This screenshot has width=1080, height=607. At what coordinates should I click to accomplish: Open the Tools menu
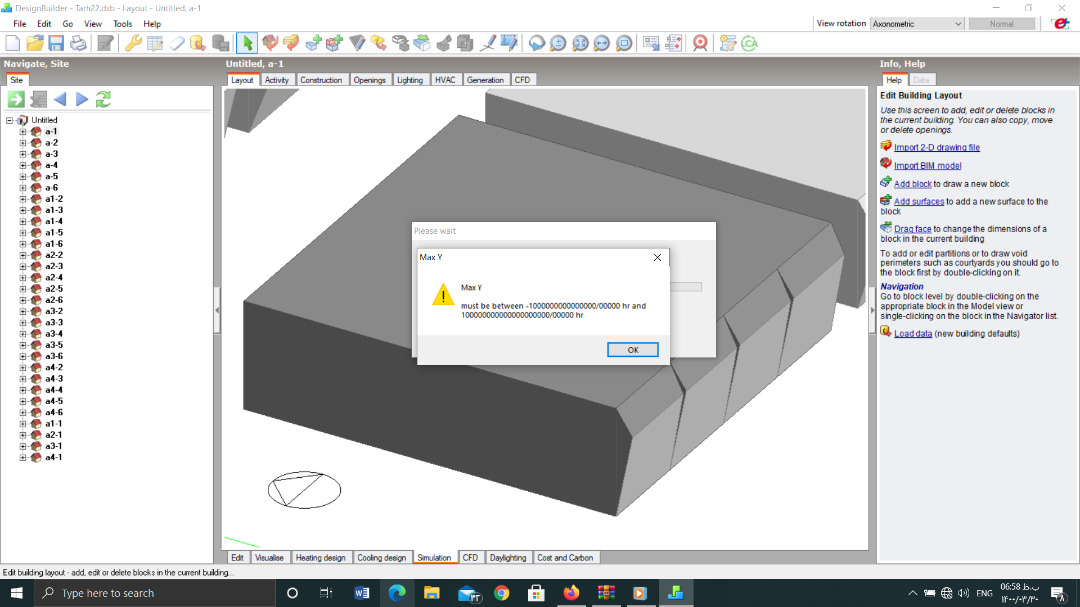pos(123,23)
